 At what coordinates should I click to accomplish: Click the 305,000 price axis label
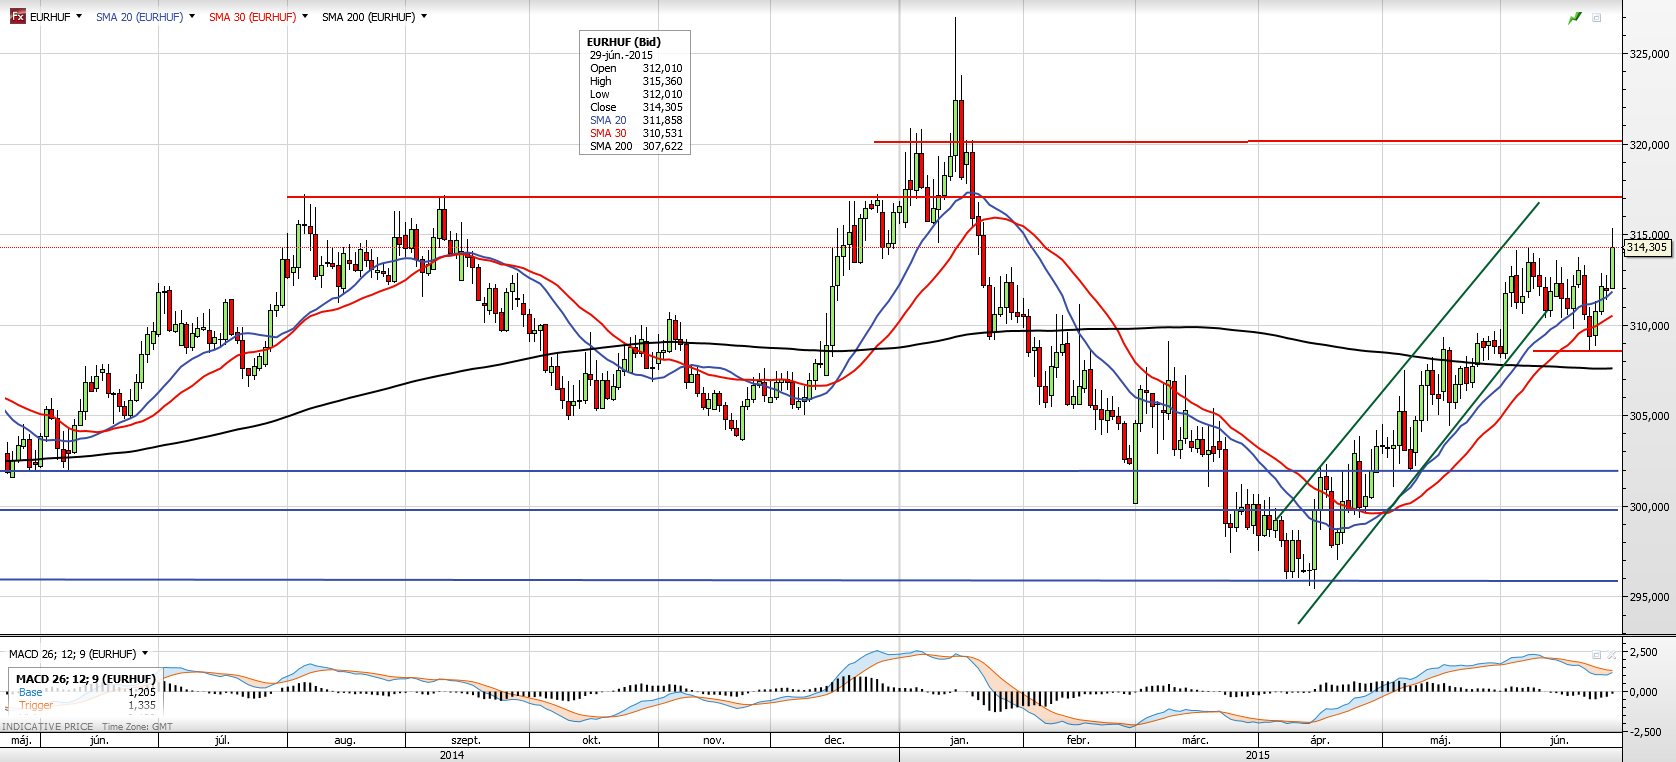click(1650, 416)
